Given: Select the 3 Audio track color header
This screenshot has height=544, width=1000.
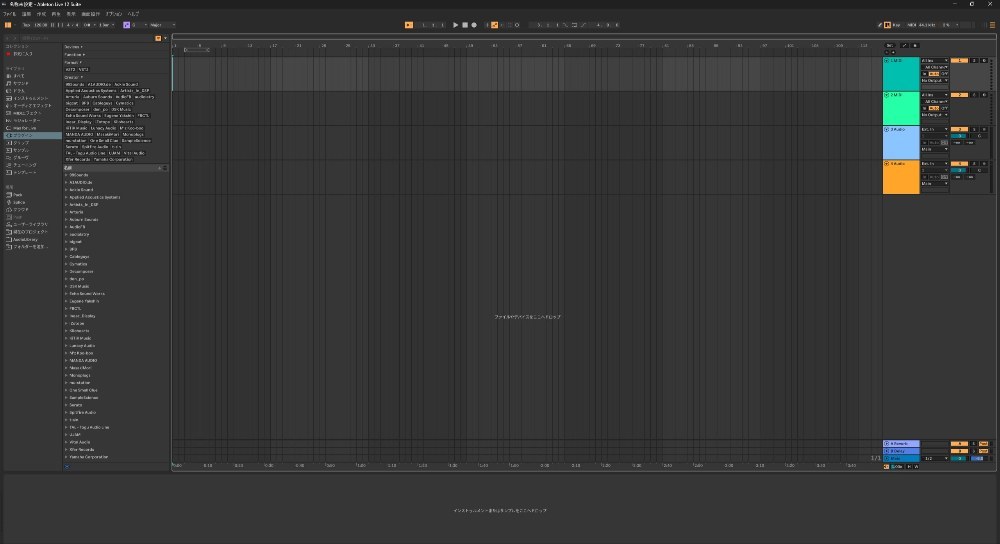Looking at the screenshot, I should 901,143.
